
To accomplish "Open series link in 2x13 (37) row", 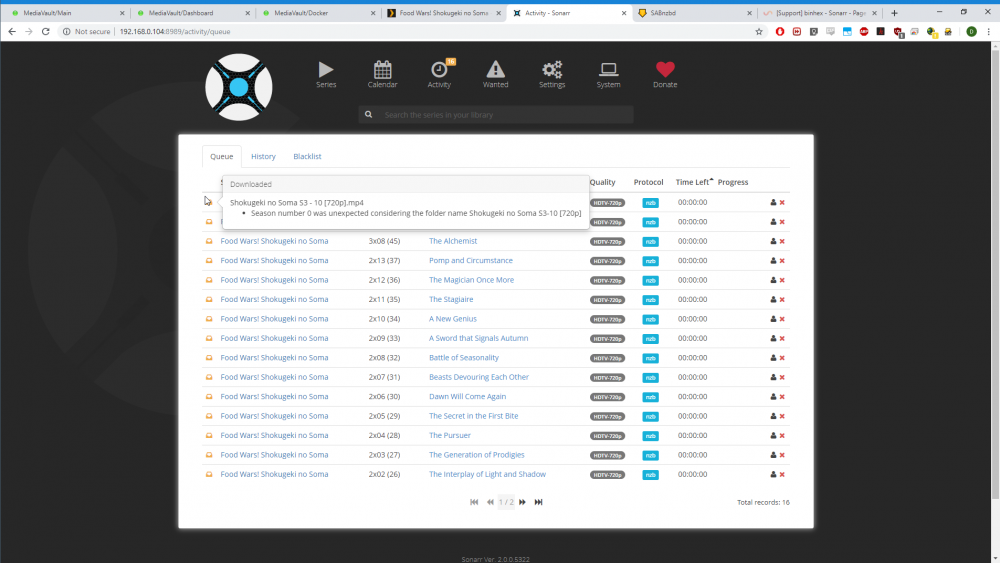I will click(x=274, y=260).
